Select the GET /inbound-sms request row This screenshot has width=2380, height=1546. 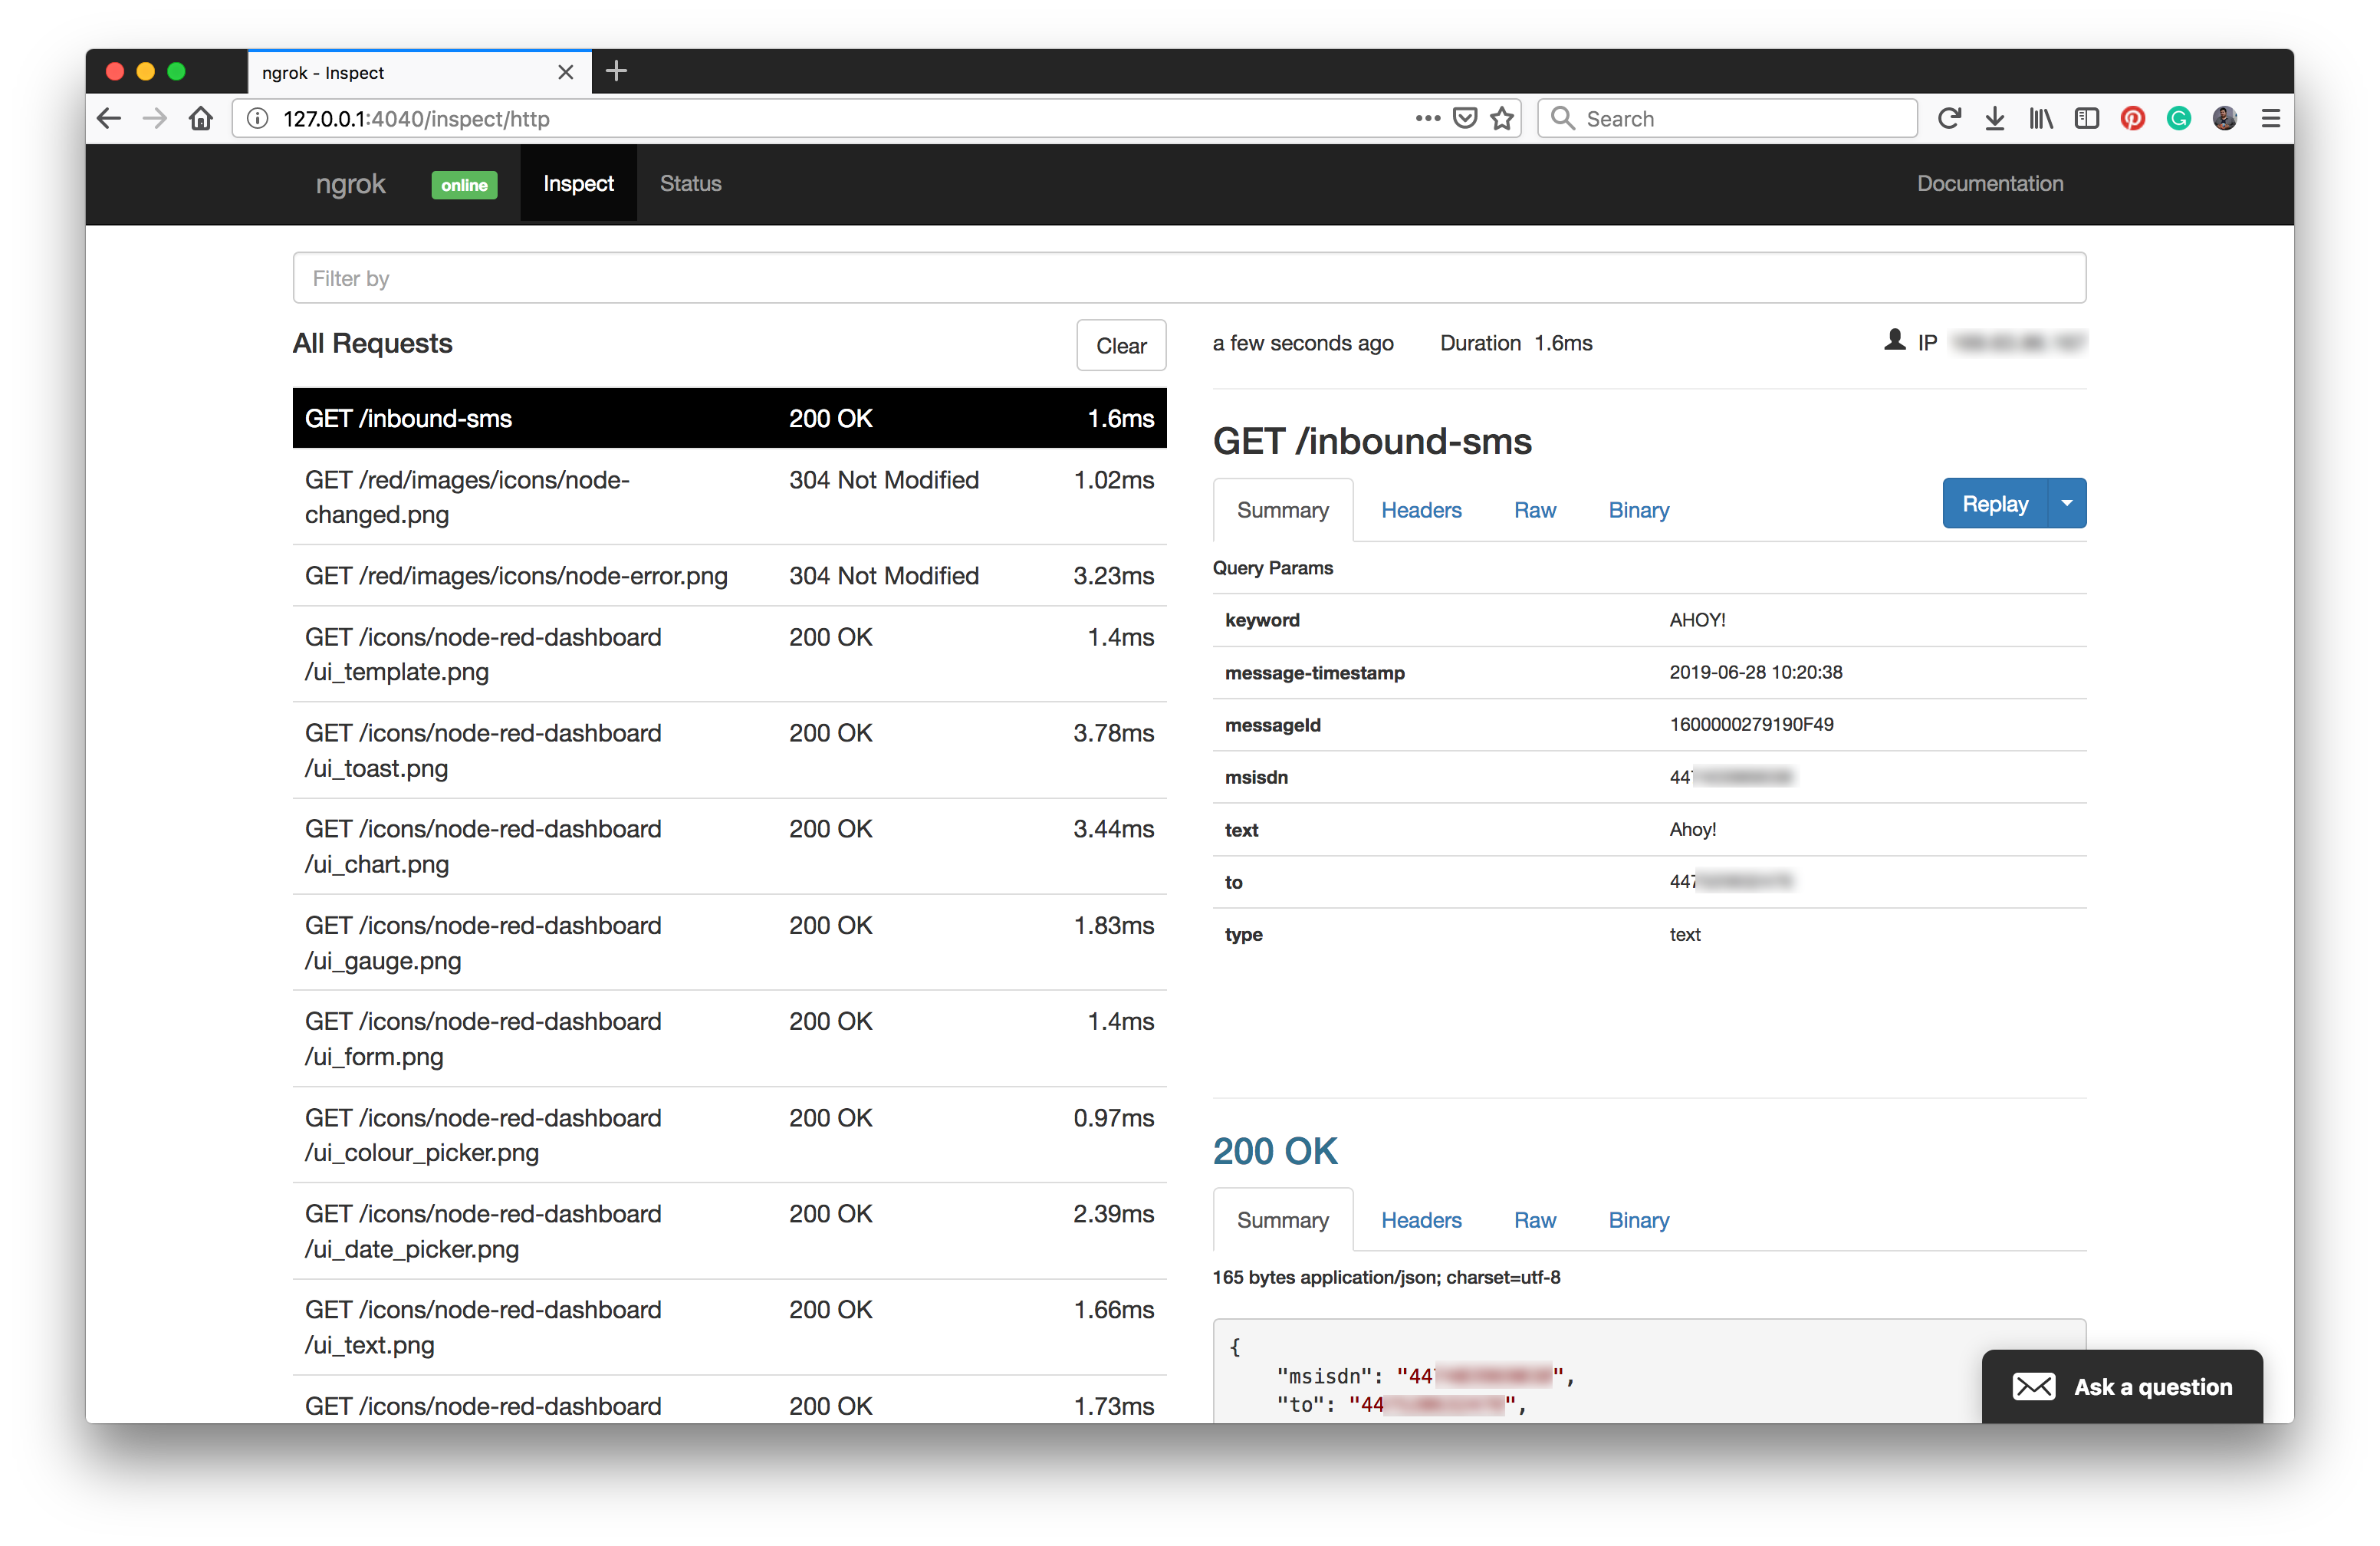point(729,418)
